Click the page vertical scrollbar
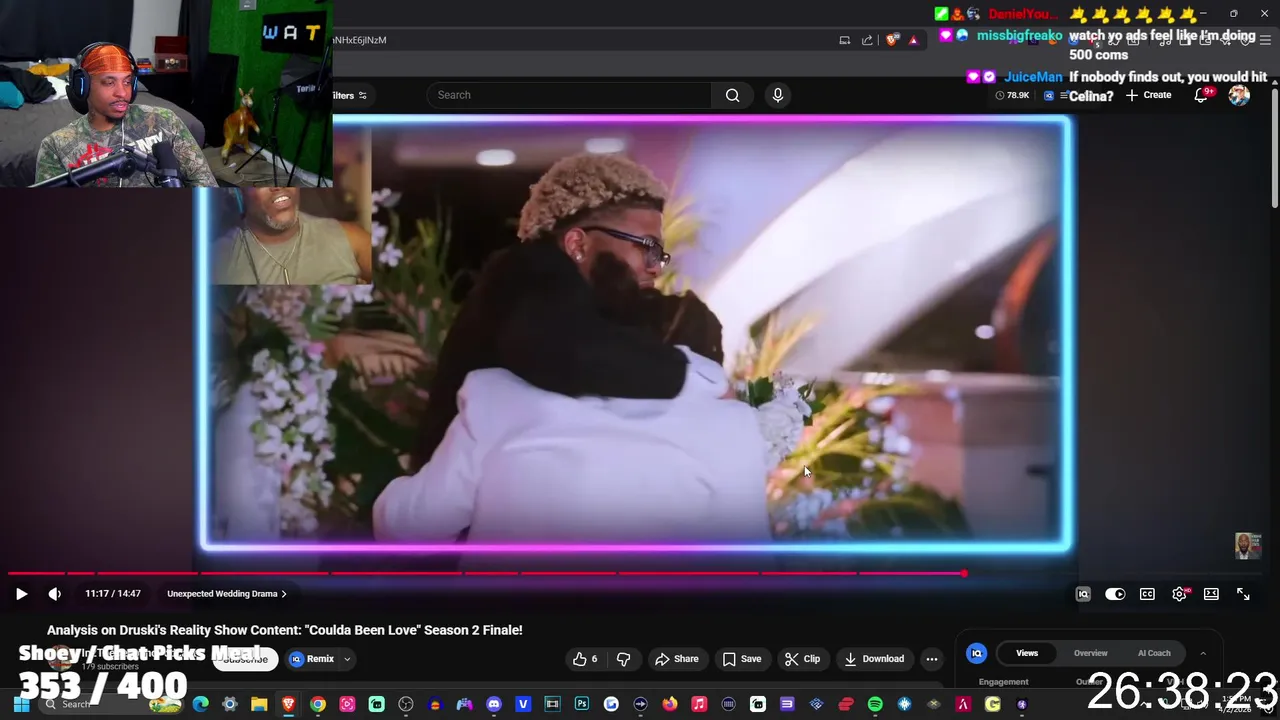 pyautogui.click(x=1274, y=150)
